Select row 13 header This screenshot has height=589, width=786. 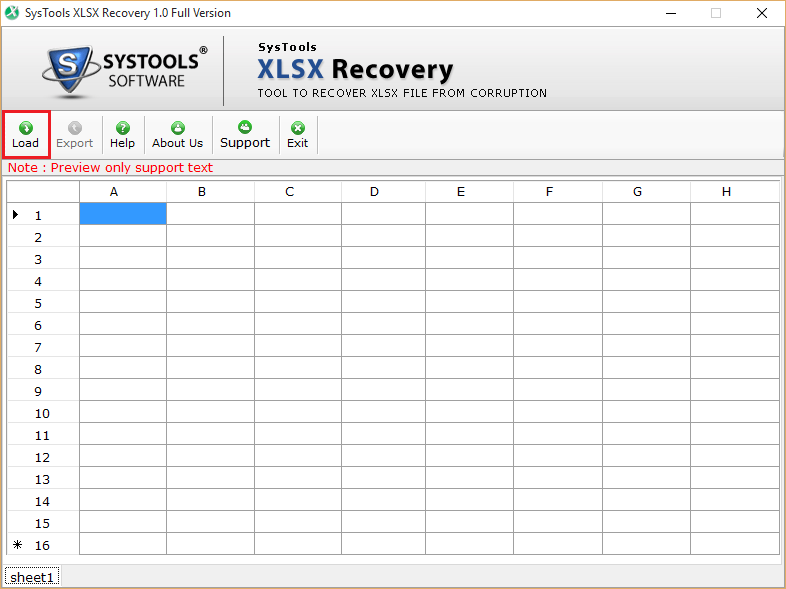coord(43,479)
